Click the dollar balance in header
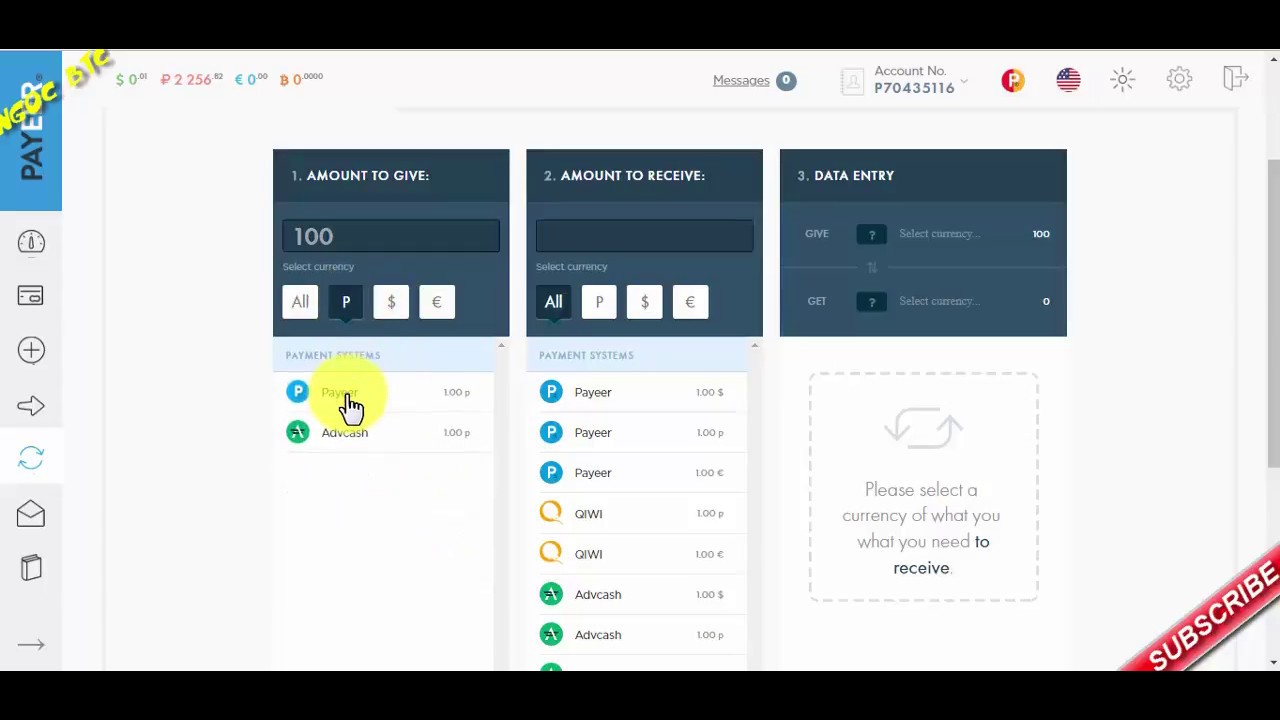 coord(131,79)
